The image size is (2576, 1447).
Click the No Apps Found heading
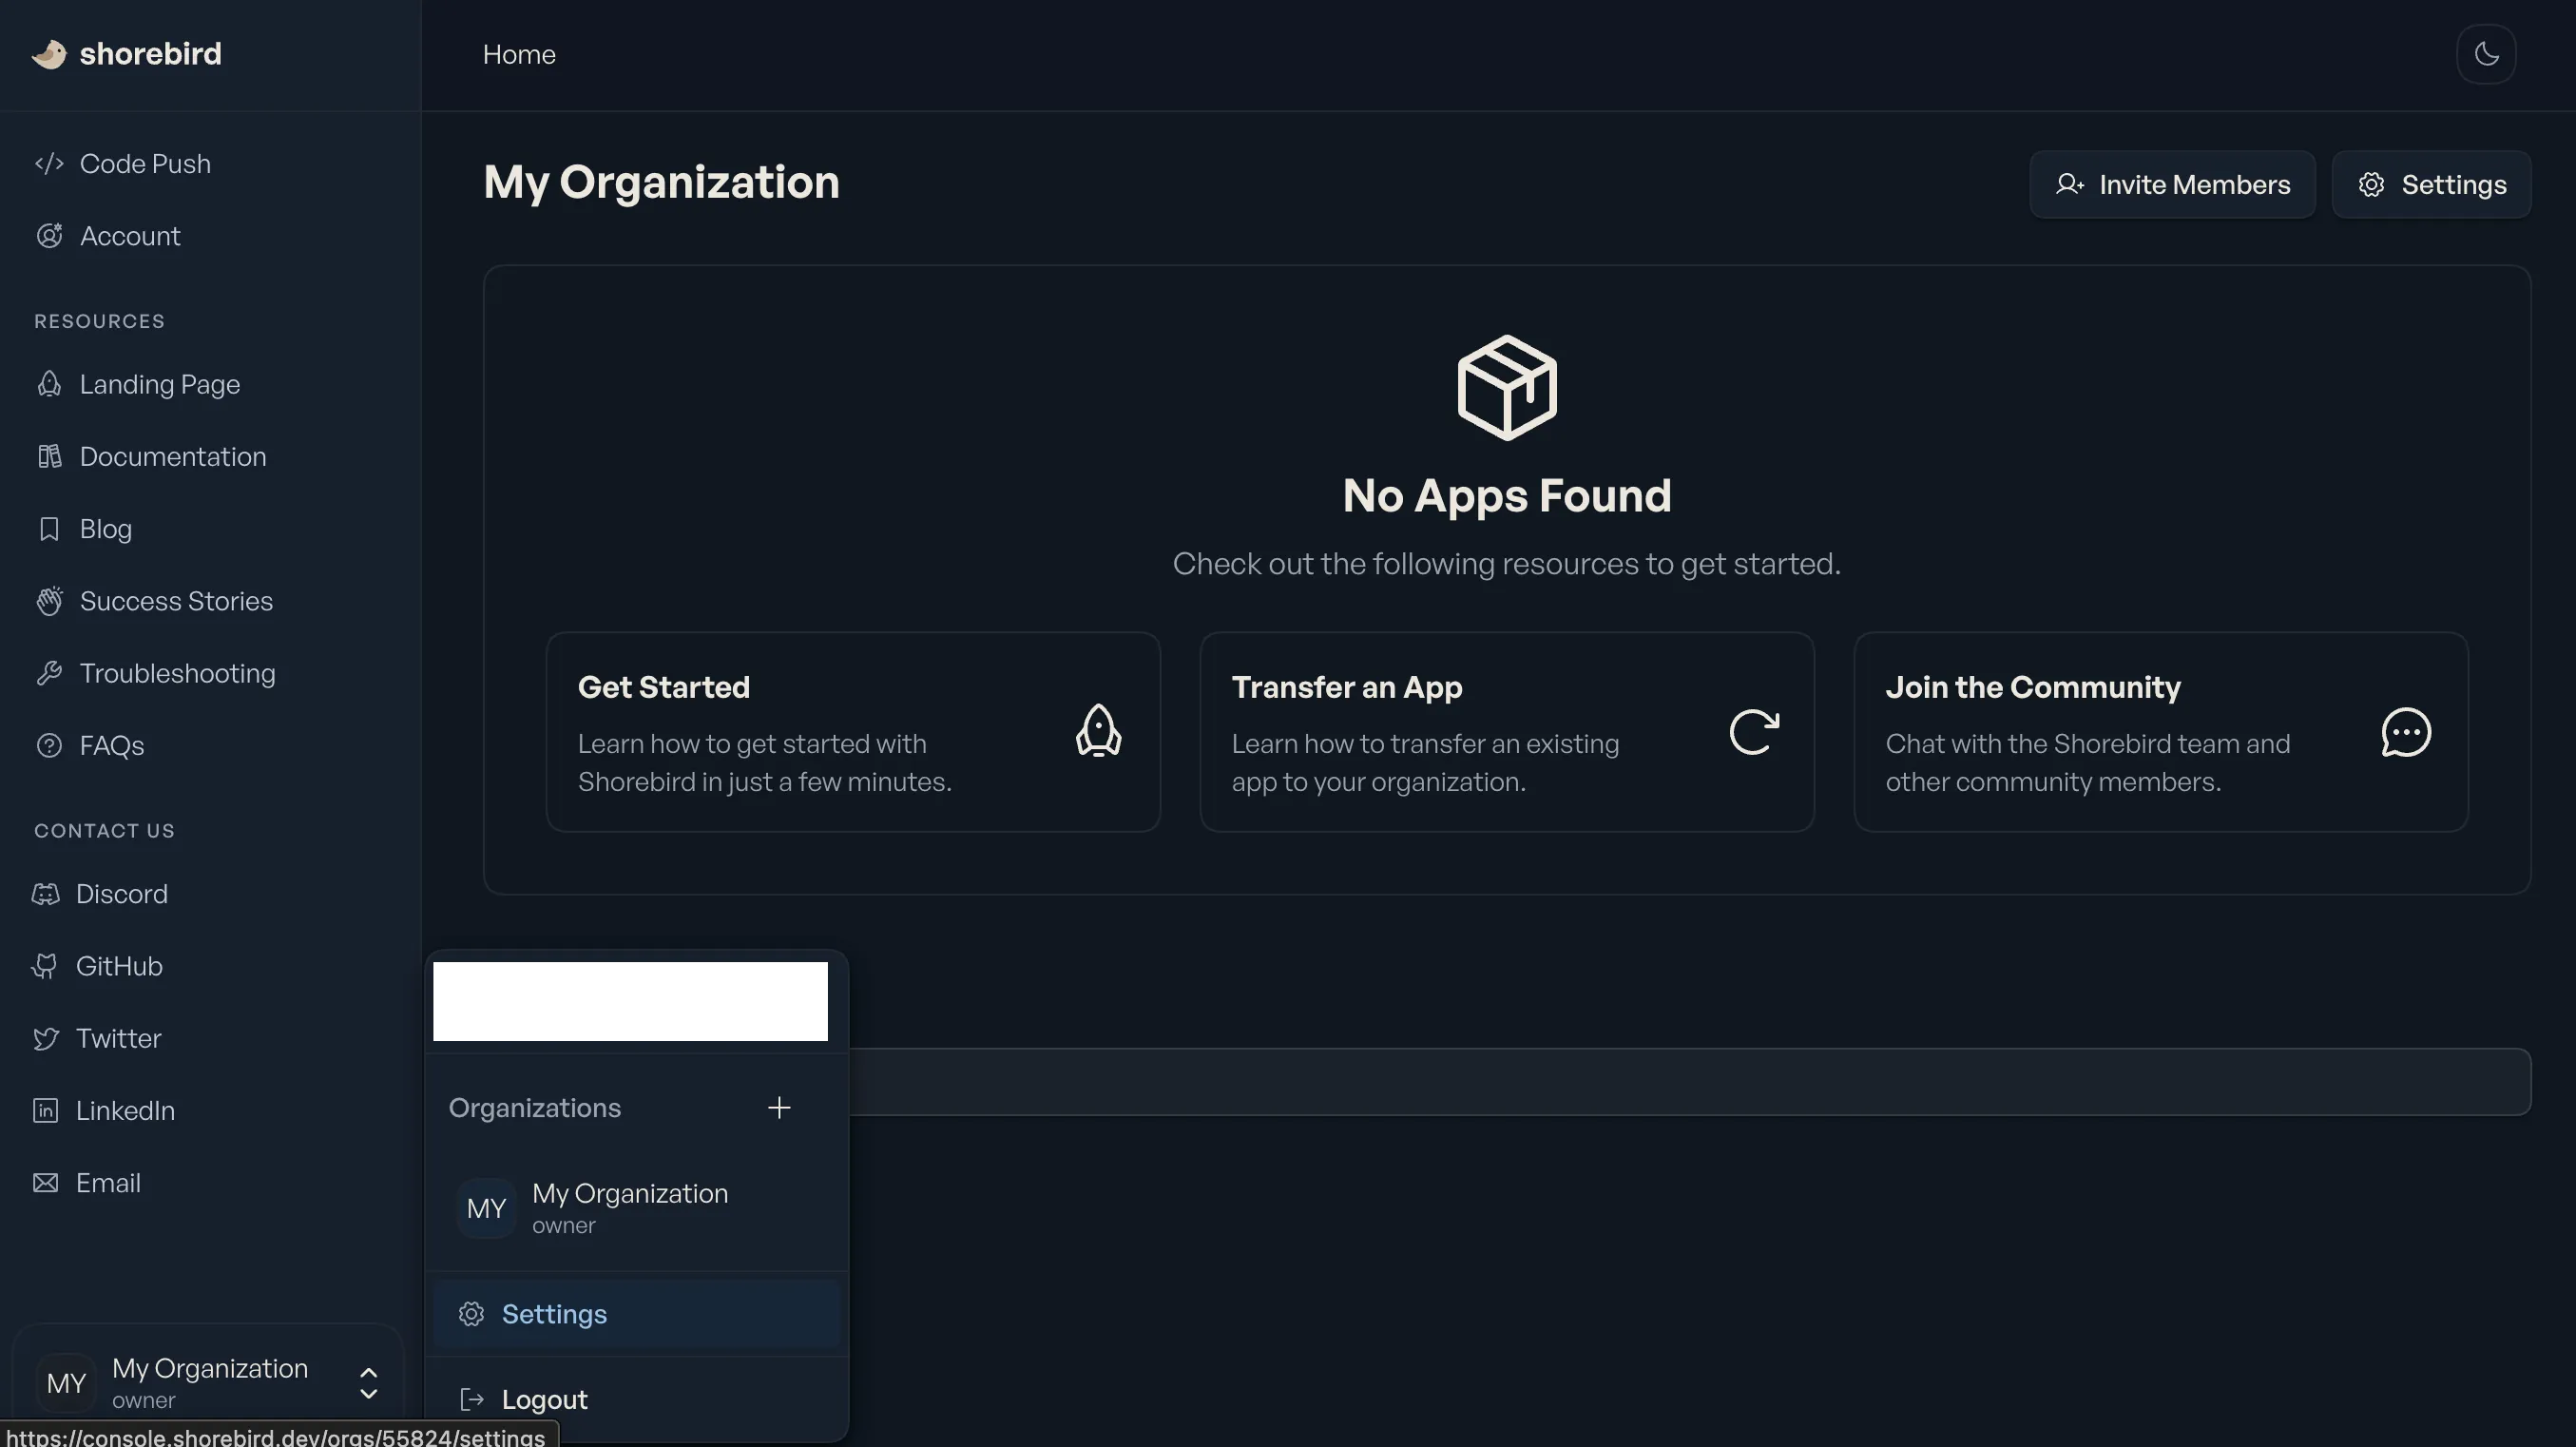point(1507,496)
